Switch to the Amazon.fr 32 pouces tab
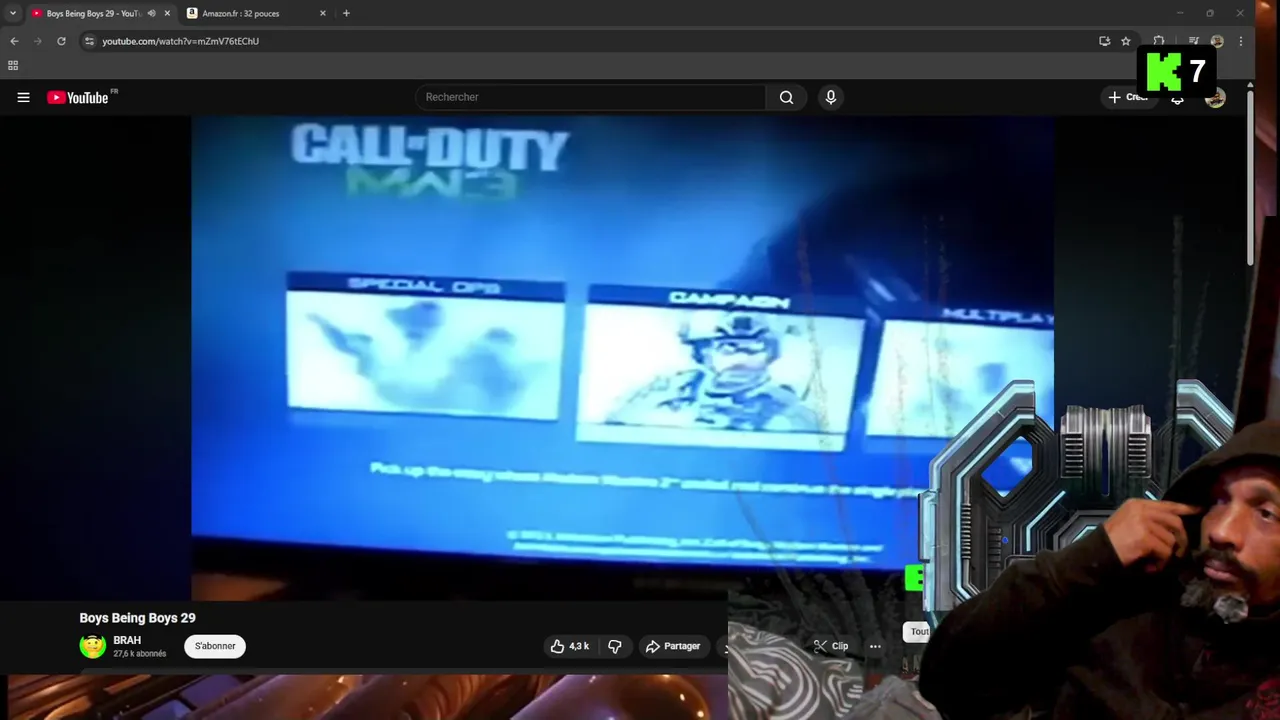The height and width of the screenshot is (720, 1280). (x=256, y=13)
